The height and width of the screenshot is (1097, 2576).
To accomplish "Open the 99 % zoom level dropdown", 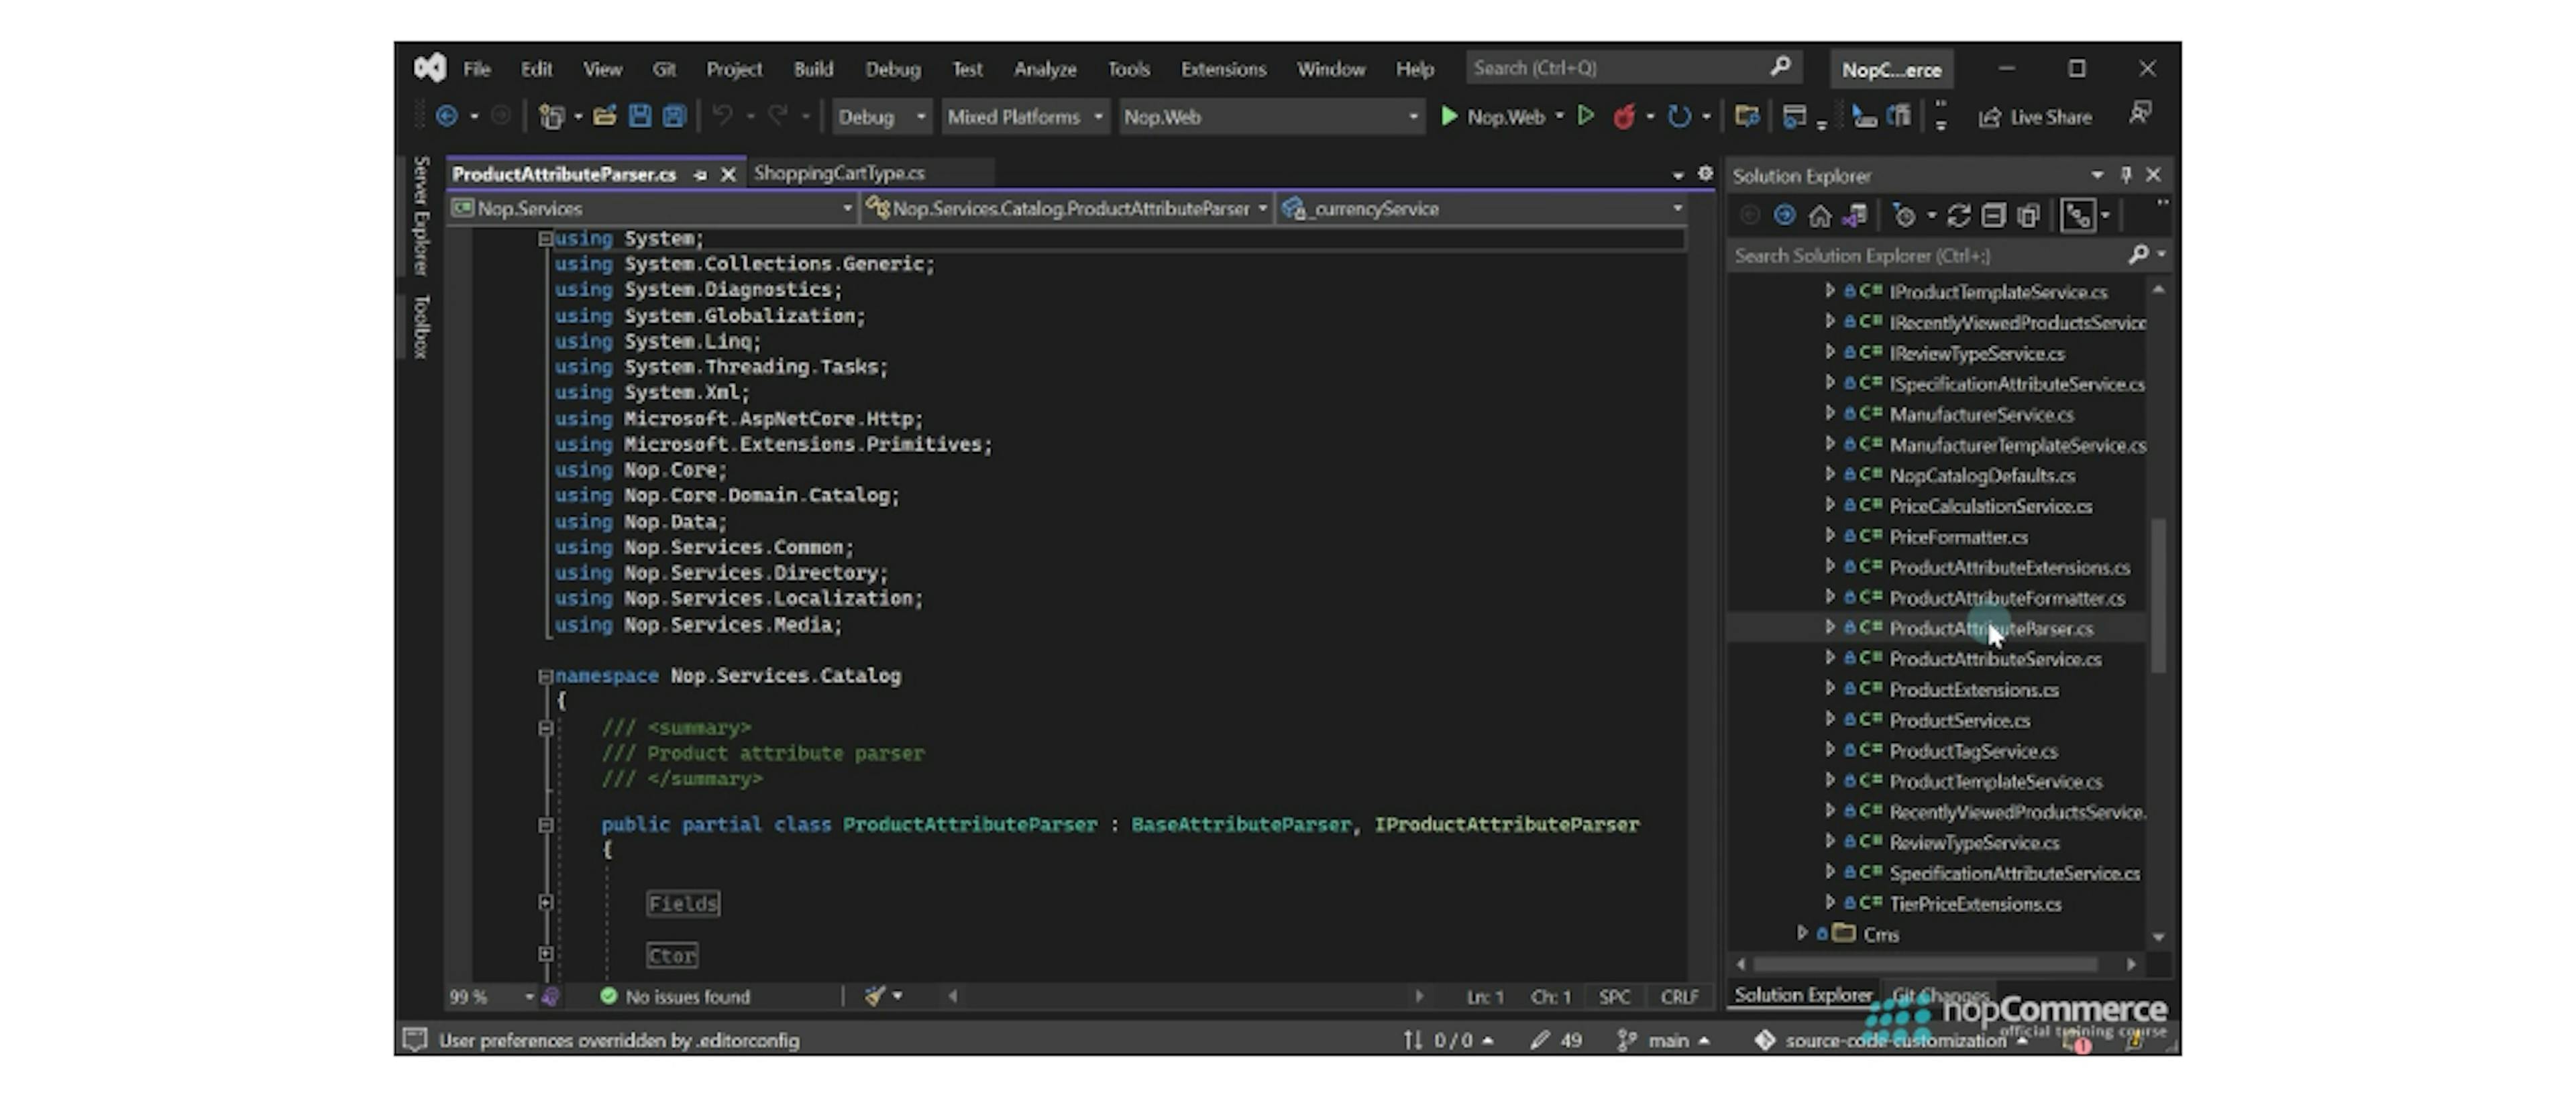I will [491, 996].
